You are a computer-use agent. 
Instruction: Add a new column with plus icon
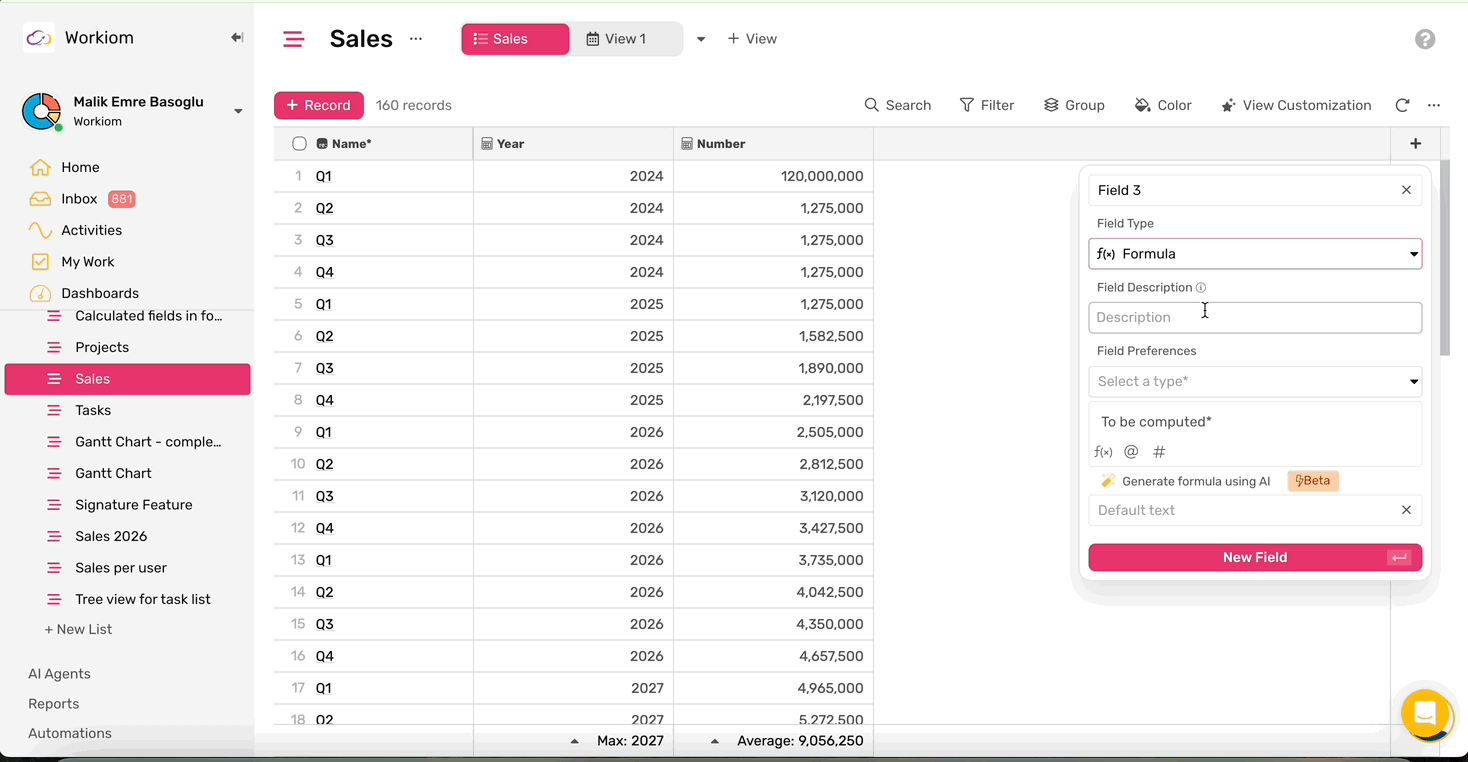point(1415,144)
